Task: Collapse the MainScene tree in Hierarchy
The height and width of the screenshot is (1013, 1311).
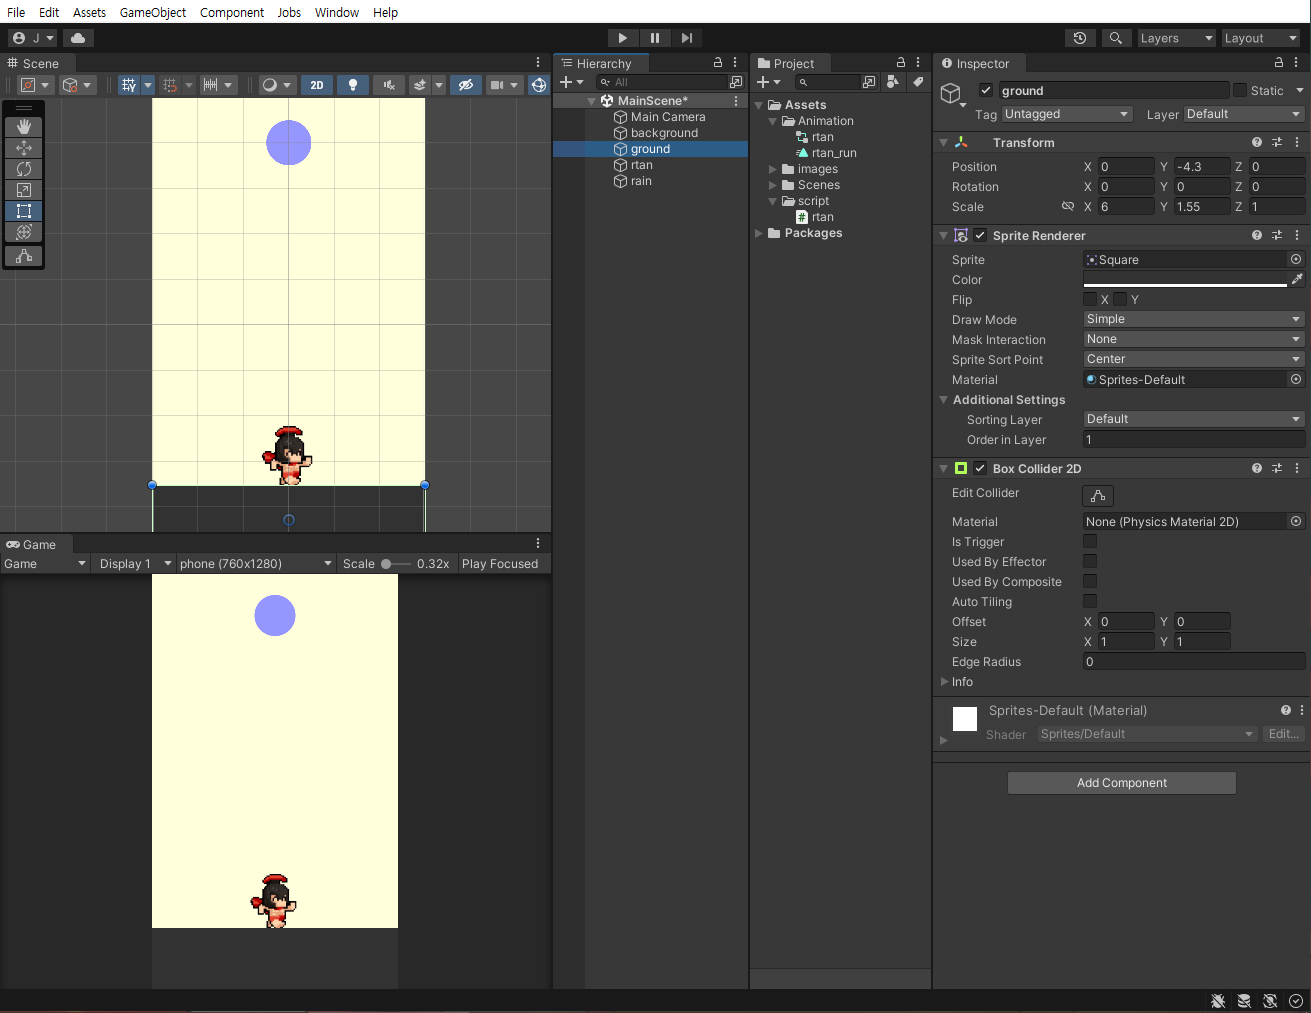Action: 592,101
